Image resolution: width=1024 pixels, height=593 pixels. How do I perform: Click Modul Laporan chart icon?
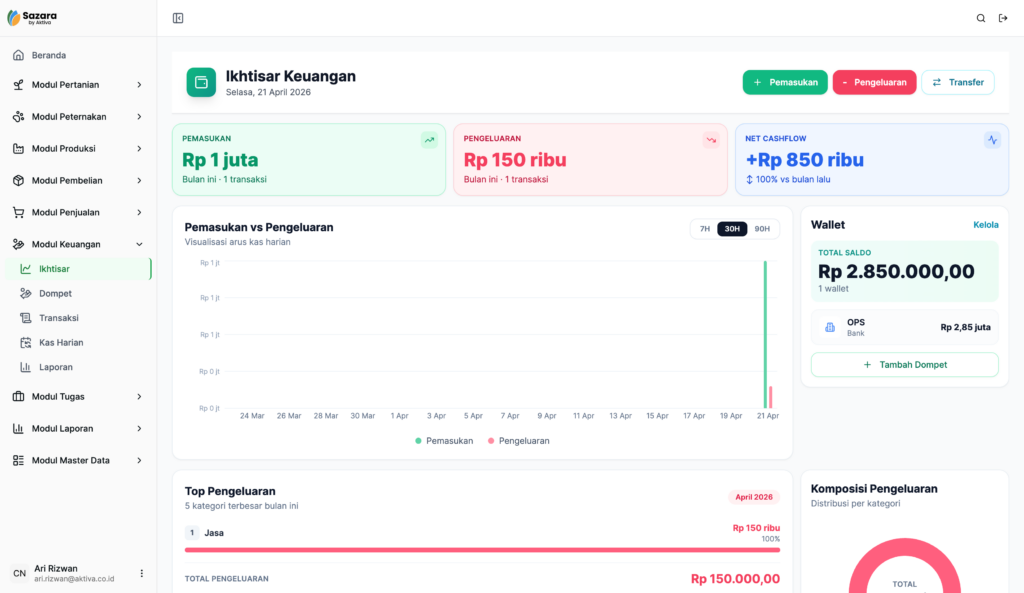point(18,428)
